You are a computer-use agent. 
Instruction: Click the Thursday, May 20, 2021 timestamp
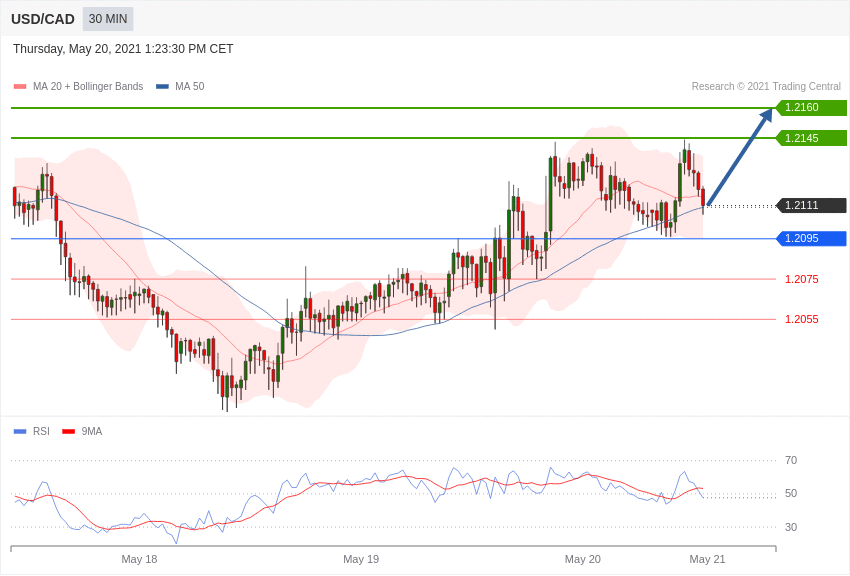point(123,49)
